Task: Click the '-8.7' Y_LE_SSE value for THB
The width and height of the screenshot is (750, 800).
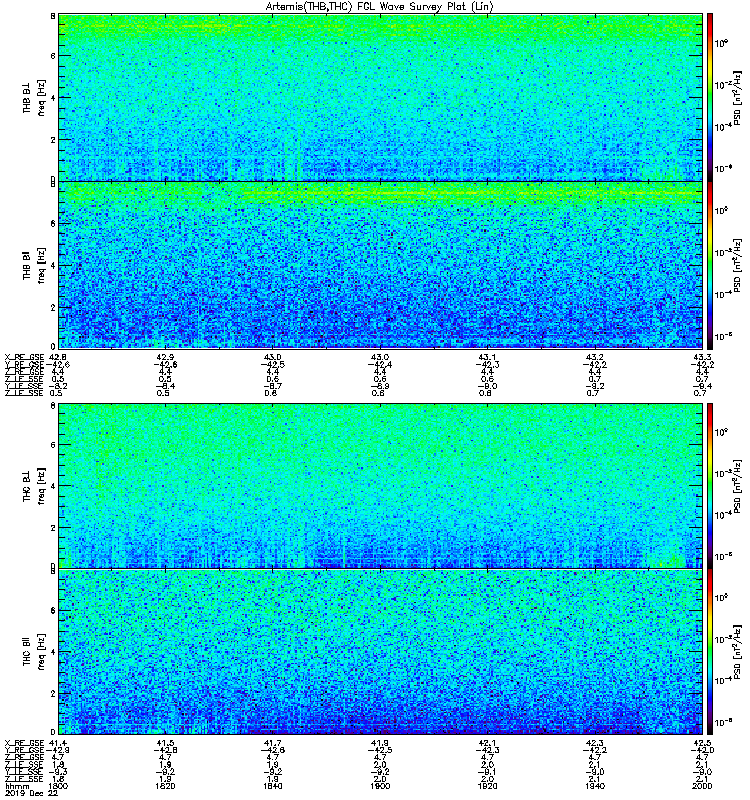Action: (x=272, y=386)
